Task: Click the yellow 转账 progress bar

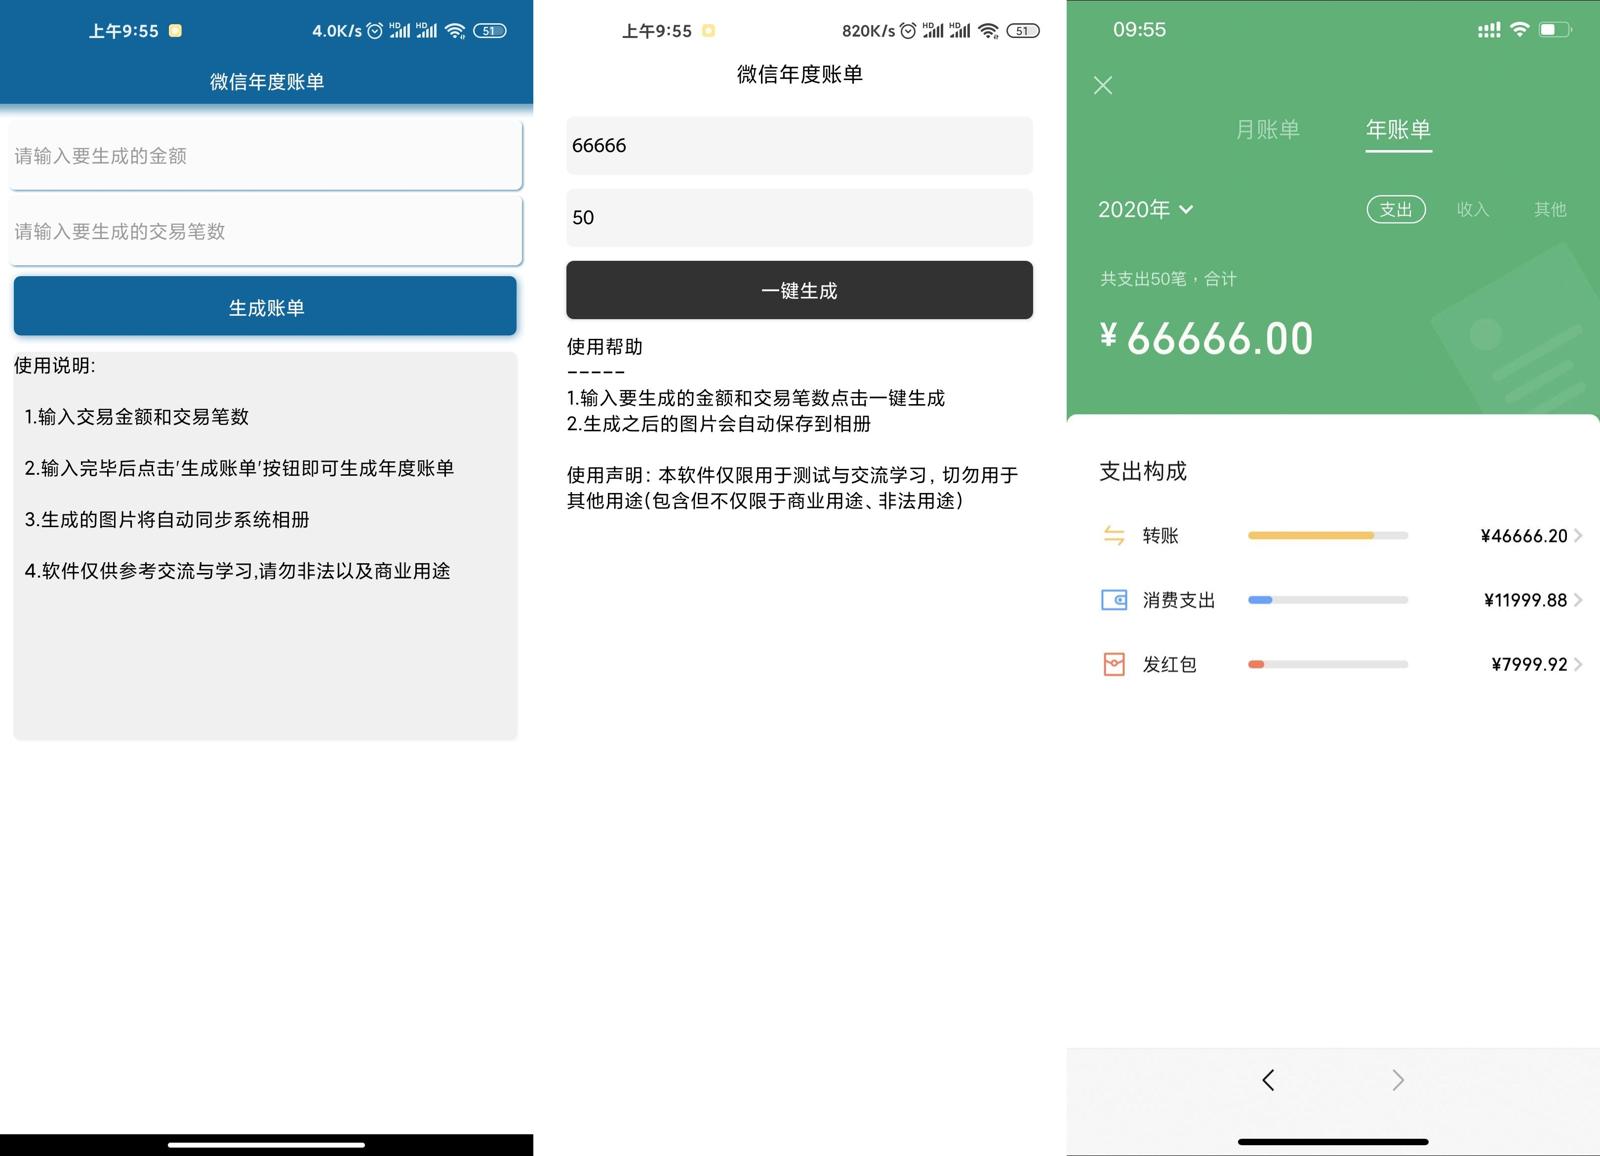Action: [x=1310, y=536]
